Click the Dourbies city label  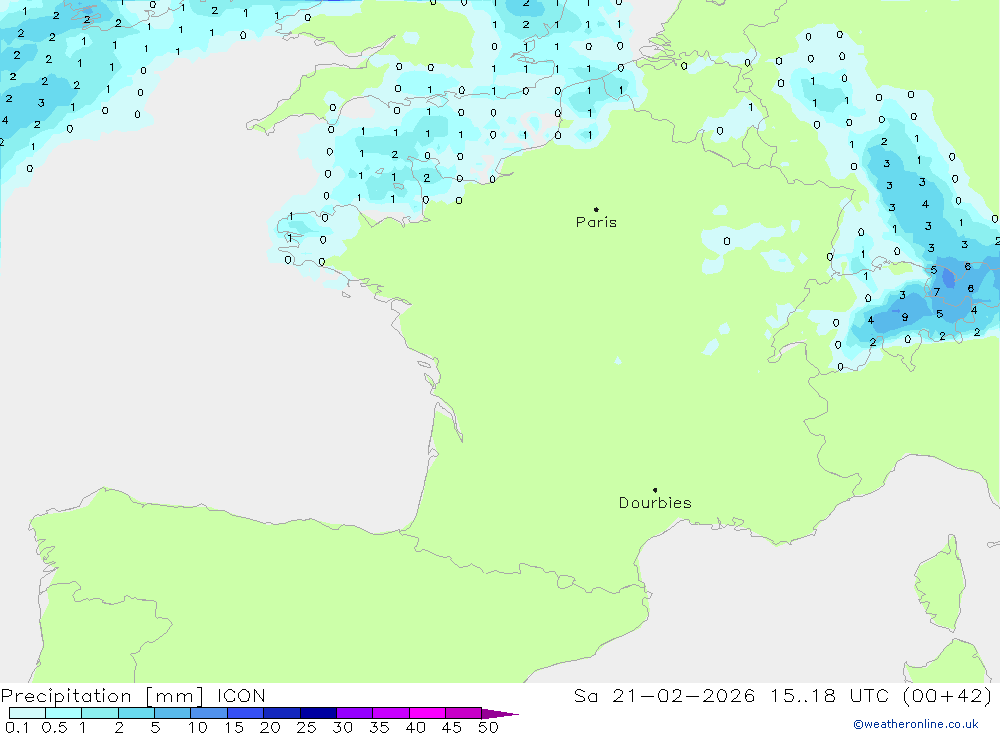(x=655, y=503)
